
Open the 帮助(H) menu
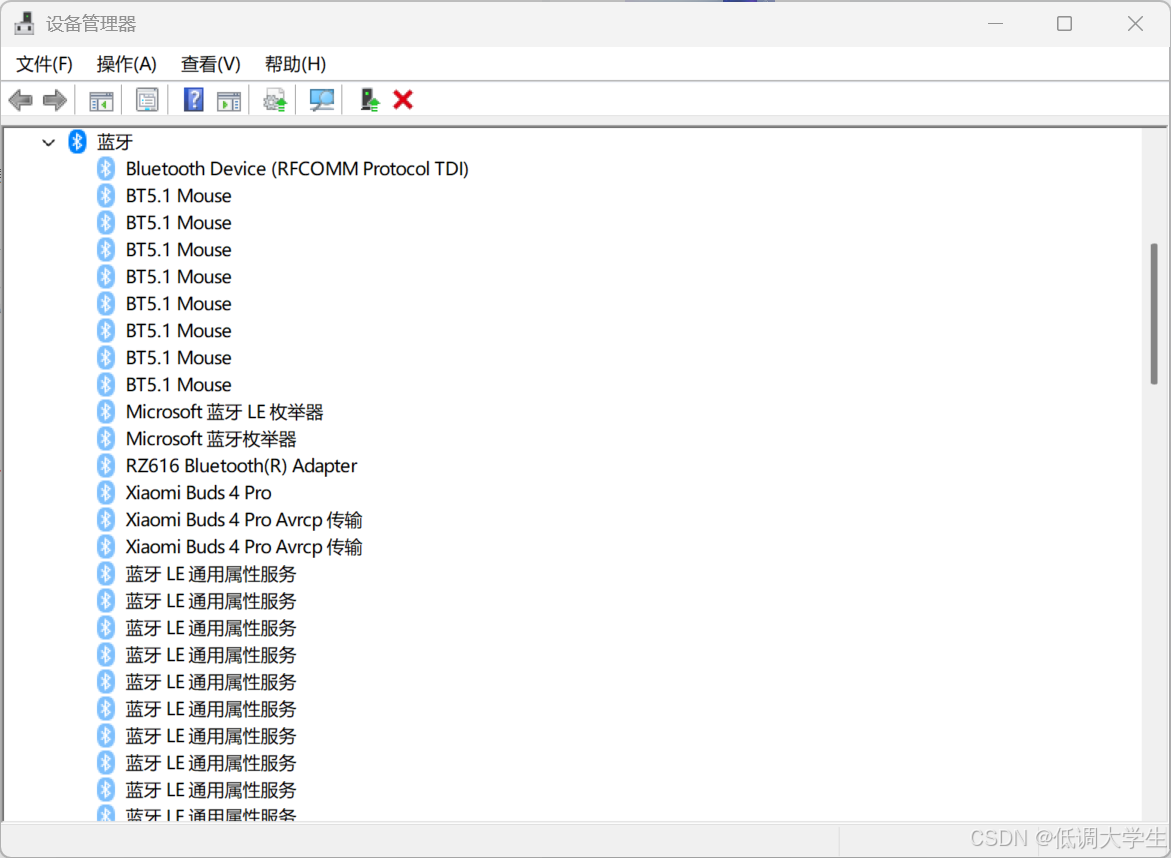point(295,64)
